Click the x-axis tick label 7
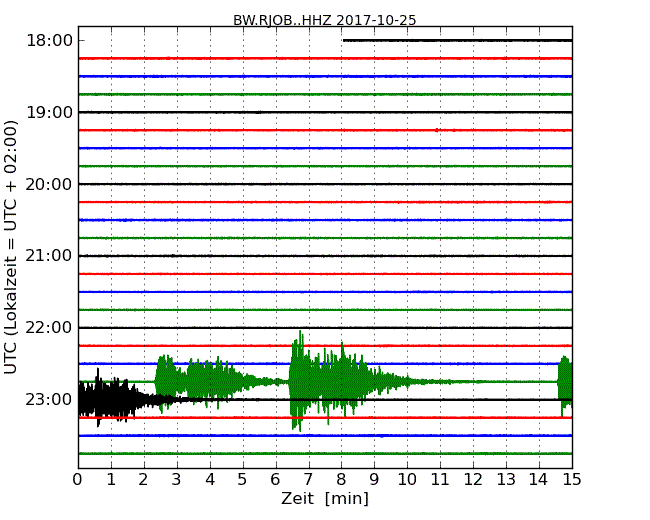 308,480
